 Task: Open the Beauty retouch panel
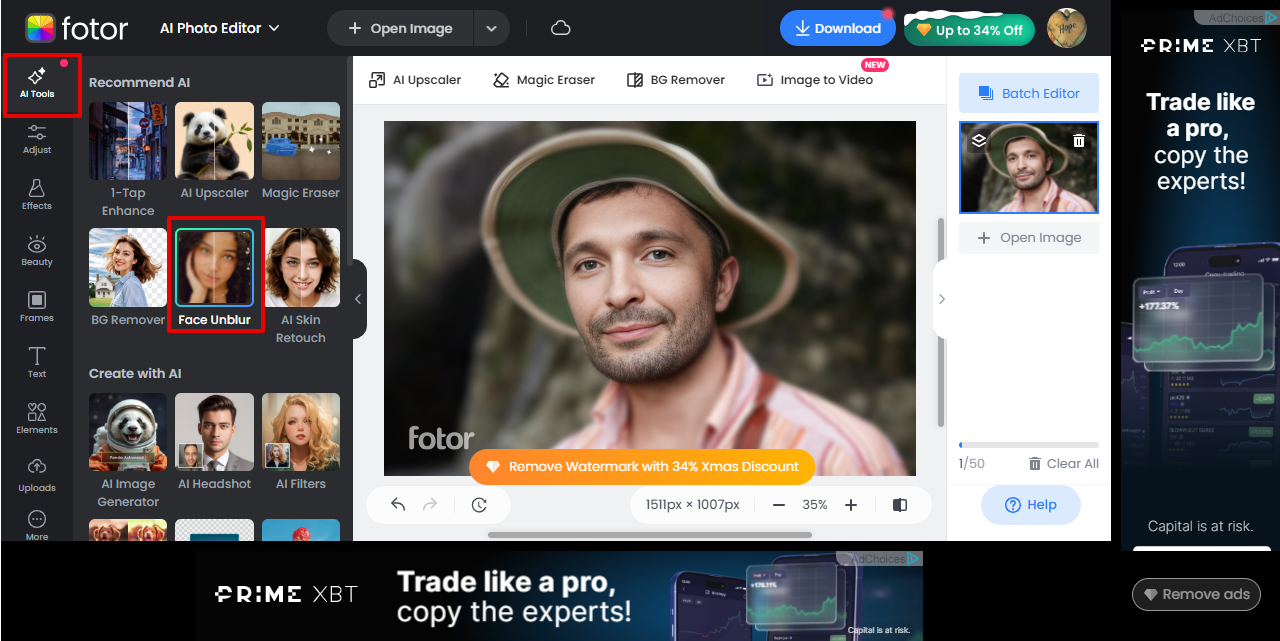point(36,250)
